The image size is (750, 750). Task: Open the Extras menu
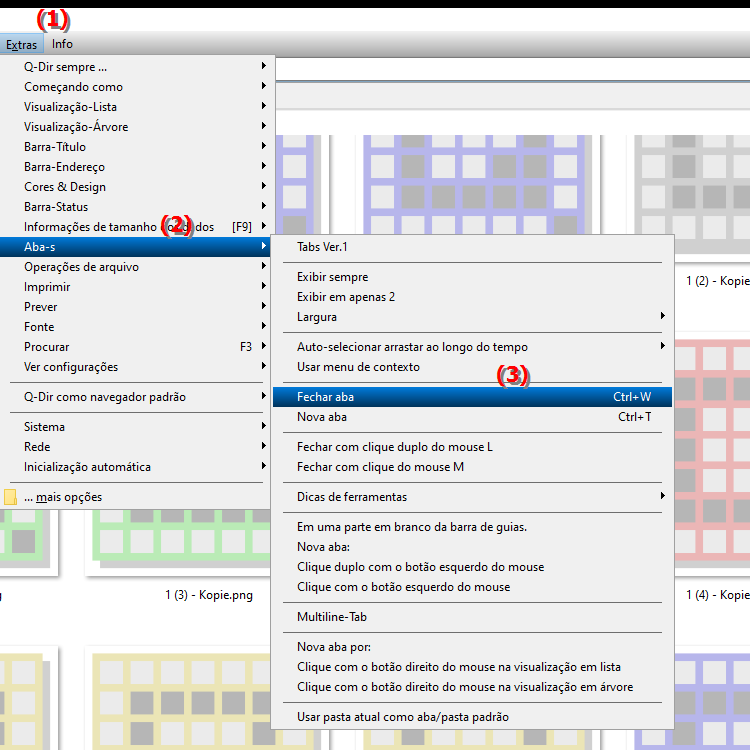[22, 44]
